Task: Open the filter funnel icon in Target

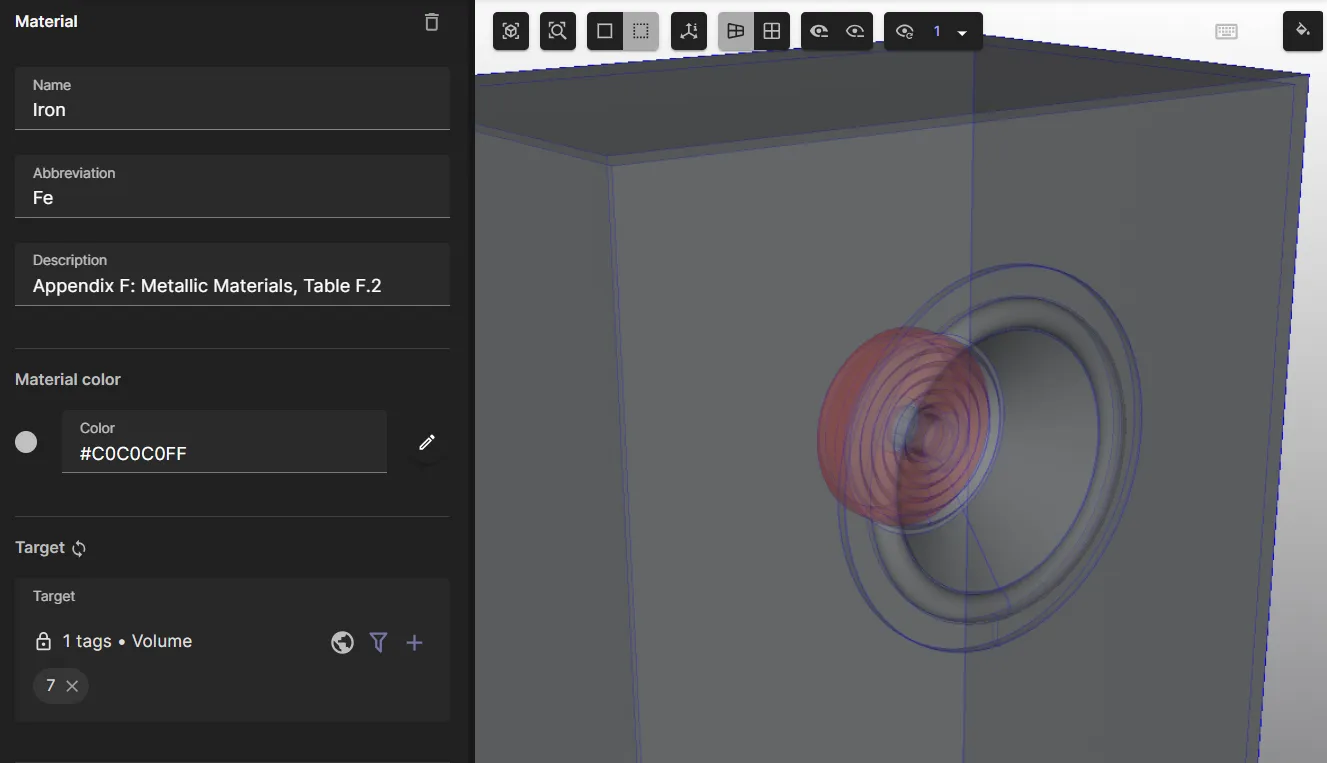Action: tap(378, 643)
